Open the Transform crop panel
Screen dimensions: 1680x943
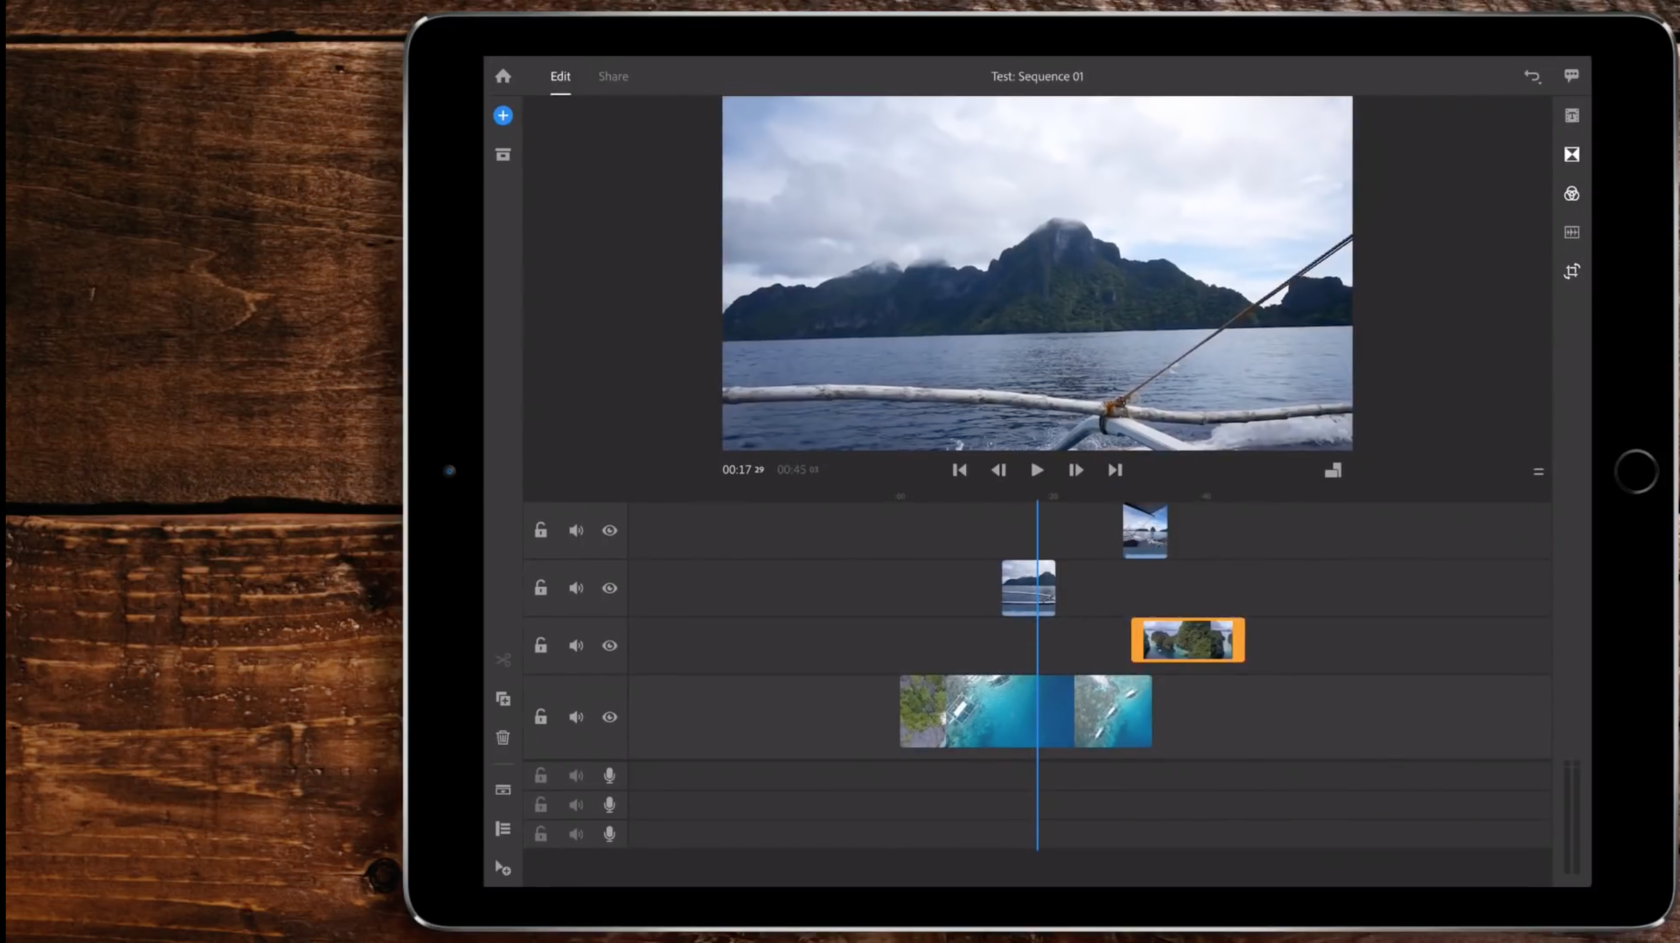[x=1572, y=271]
